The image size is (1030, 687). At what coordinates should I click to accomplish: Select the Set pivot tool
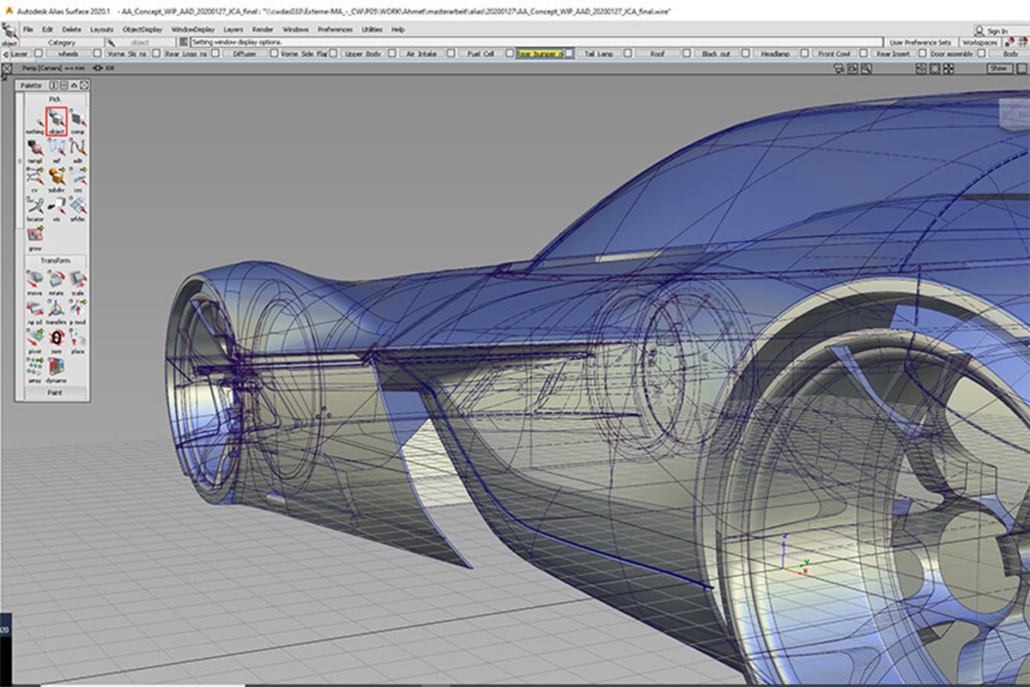[x=35, y=341]
